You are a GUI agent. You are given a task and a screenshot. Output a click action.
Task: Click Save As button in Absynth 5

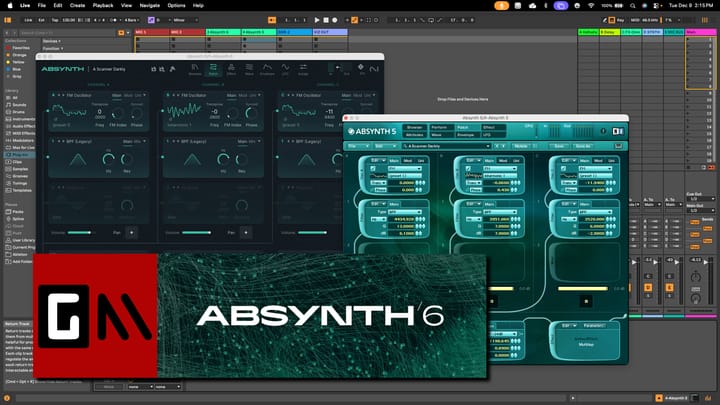click(x=583, y=146)
